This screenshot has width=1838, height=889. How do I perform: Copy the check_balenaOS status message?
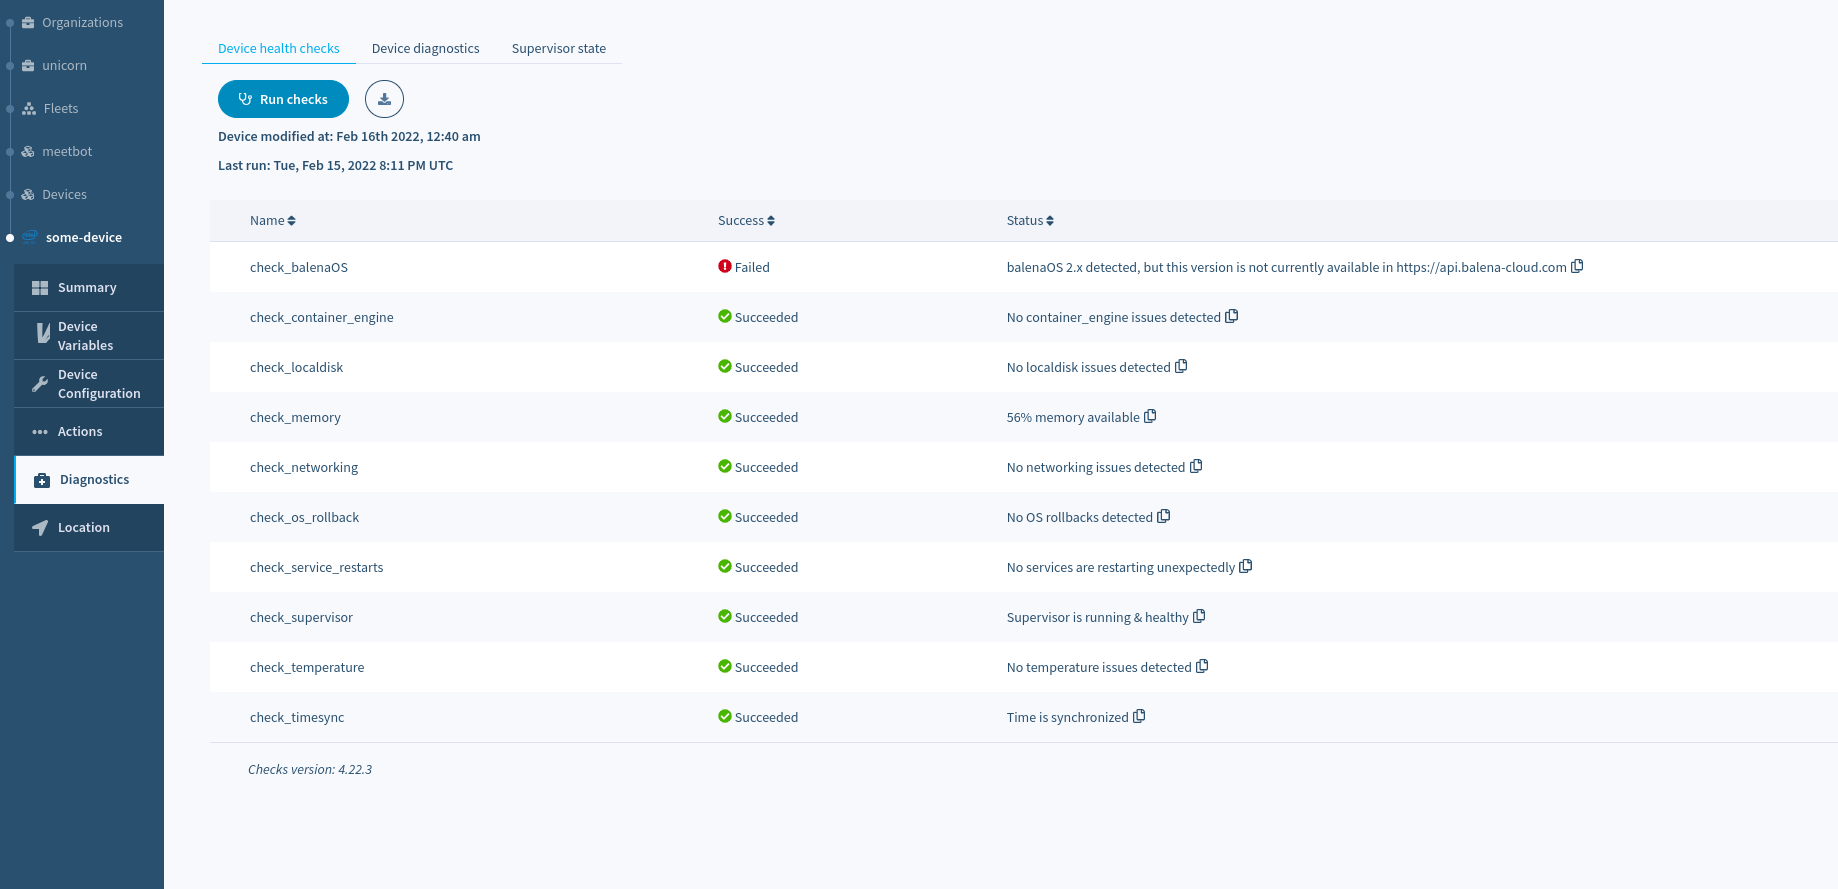pyautogui.click(x=1577, y=266)
